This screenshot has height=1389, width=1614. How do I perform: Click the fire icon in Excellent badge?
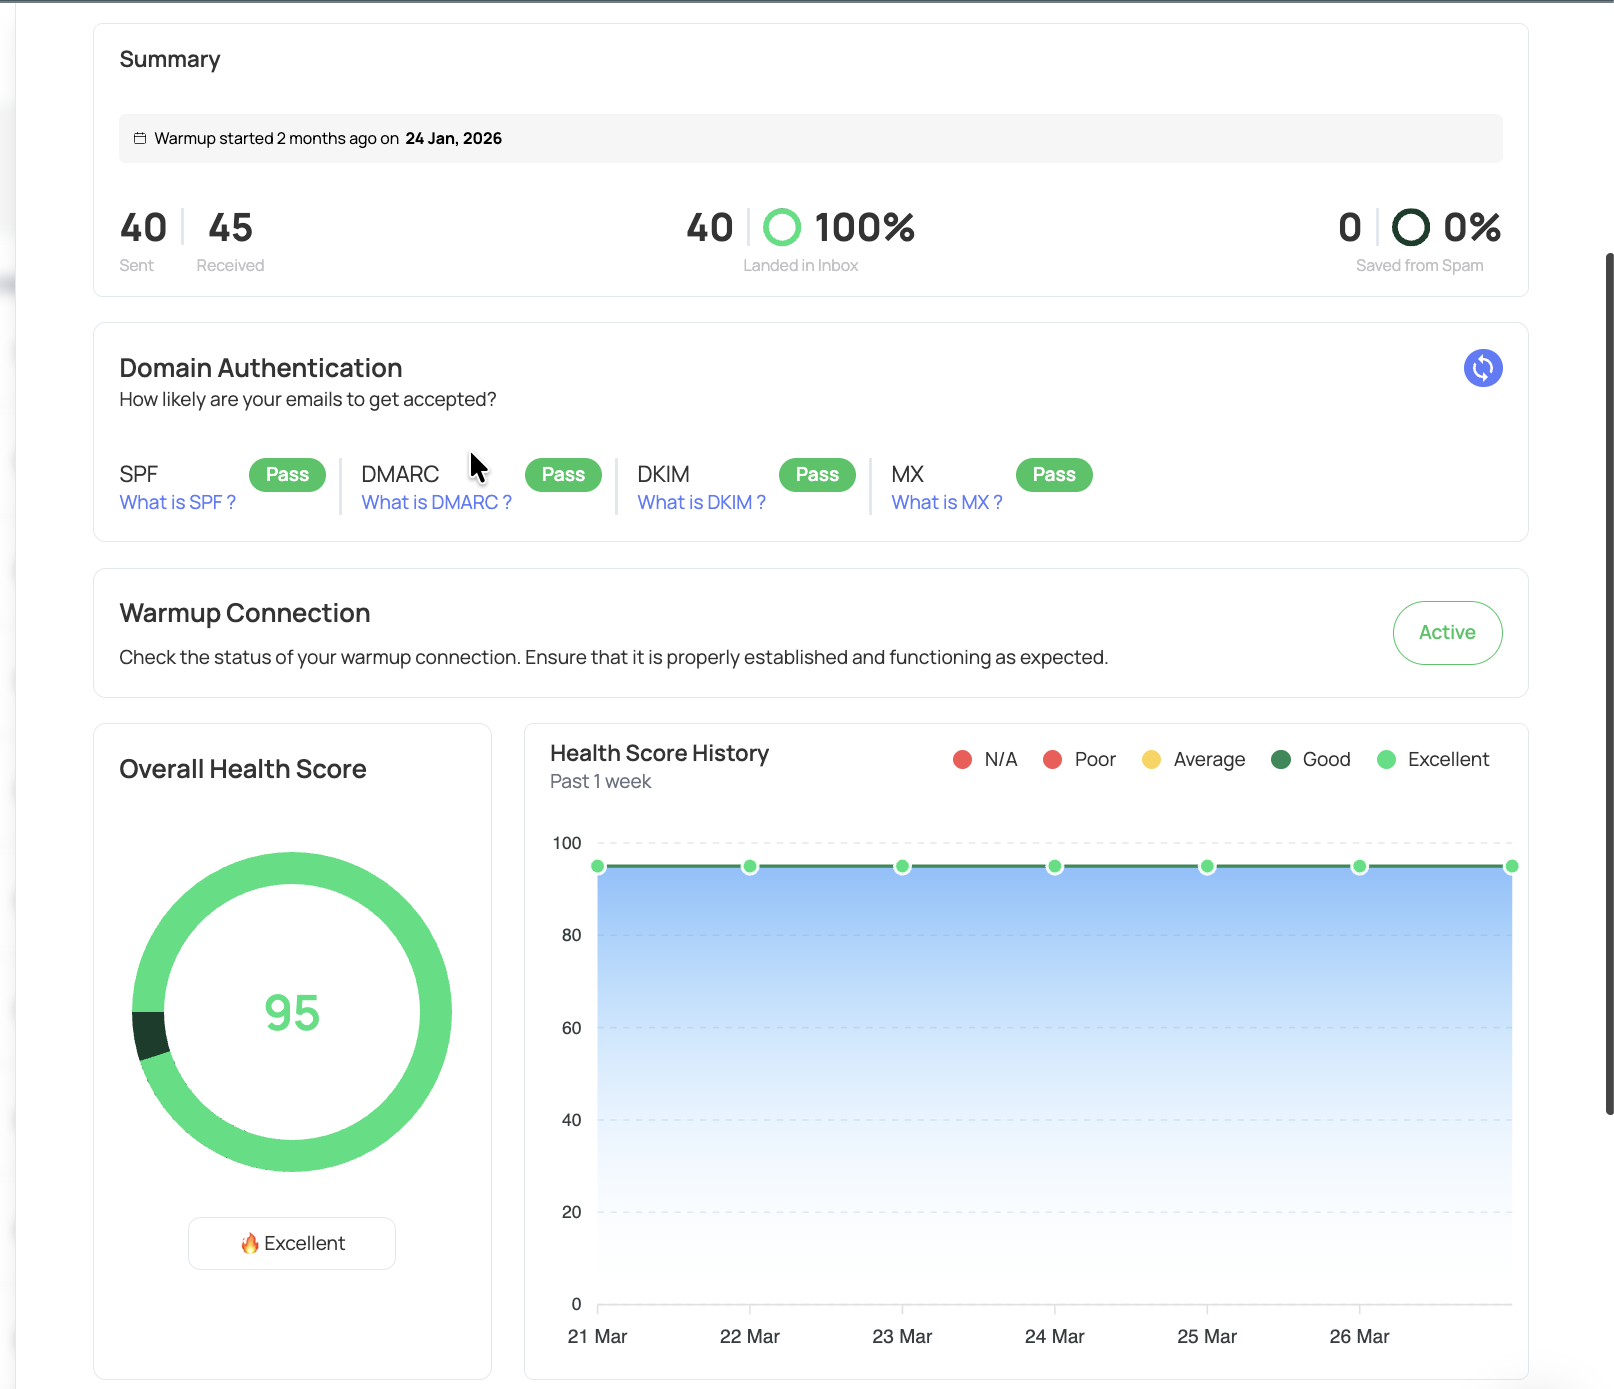pyautogui.click(x=250, y=1243)
